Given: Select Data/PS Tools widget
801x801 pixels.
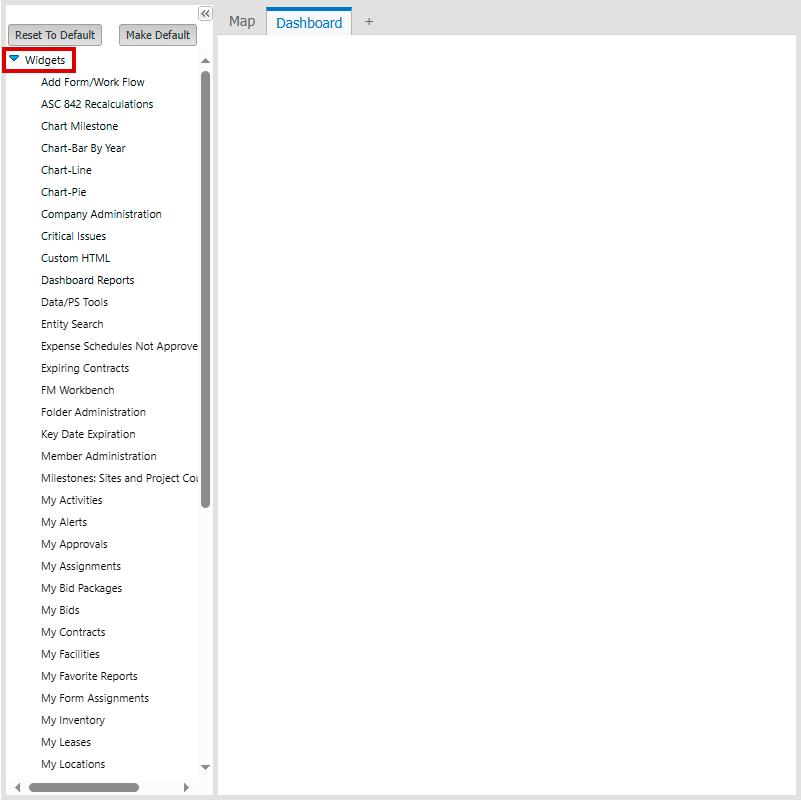Looking at the screenshot, I should click(x=75, y=302).
